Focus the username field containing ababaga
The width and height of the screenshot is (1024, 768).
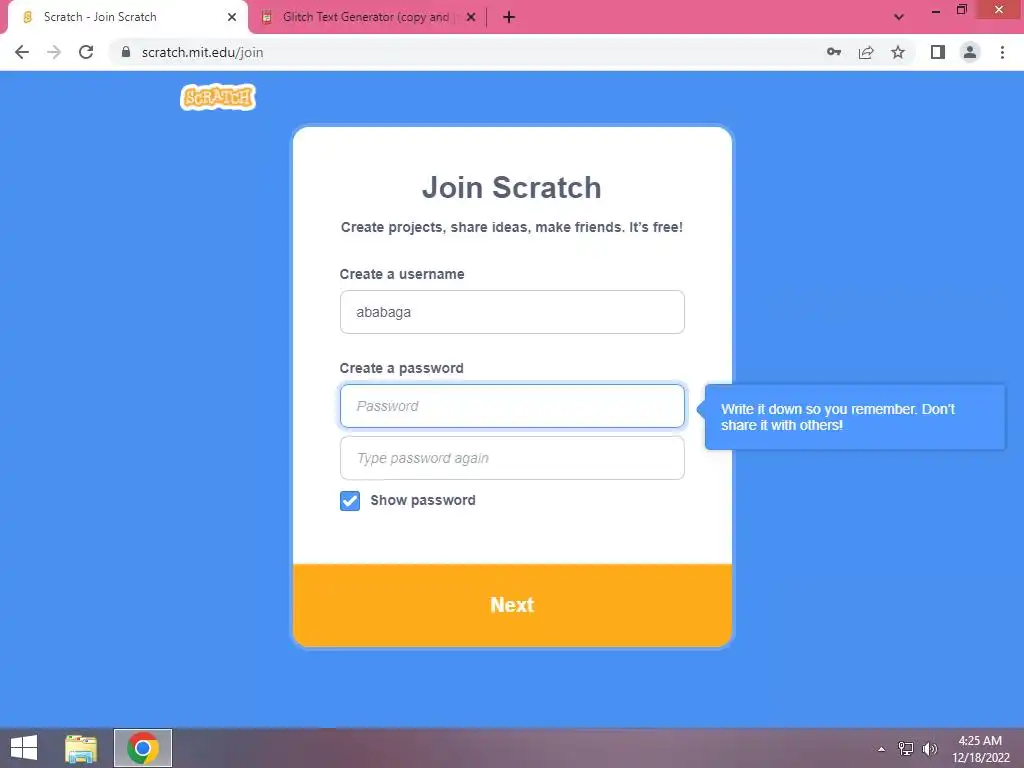click(x=512, y=312)
